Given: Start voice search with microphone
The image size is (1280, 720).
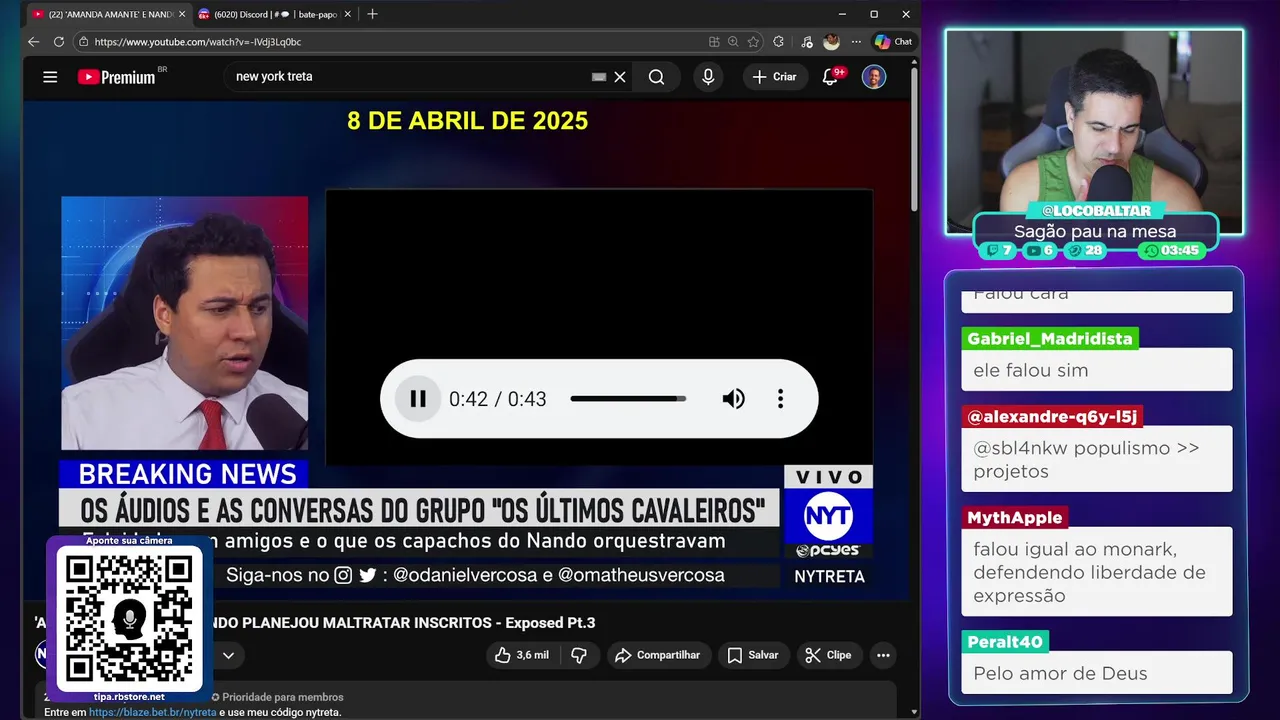Looking at the screenshot, I should coord(708,77).
